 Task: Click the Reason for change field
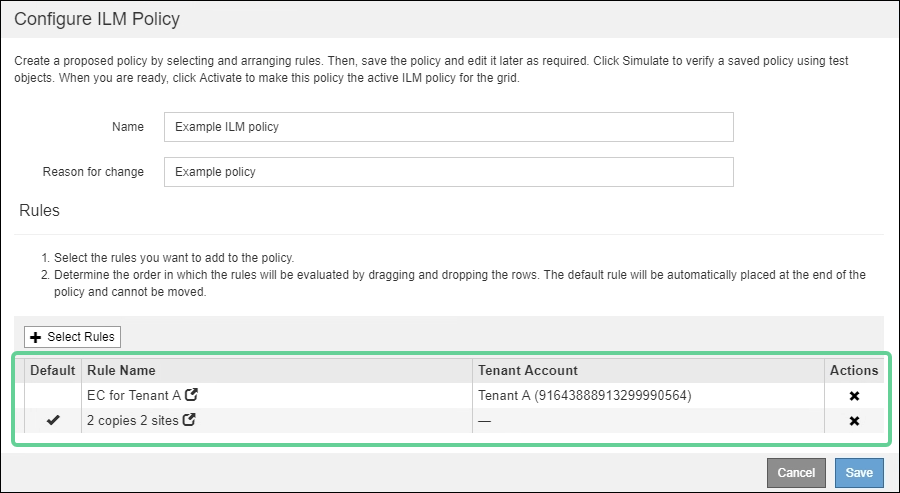click(448, 172)
